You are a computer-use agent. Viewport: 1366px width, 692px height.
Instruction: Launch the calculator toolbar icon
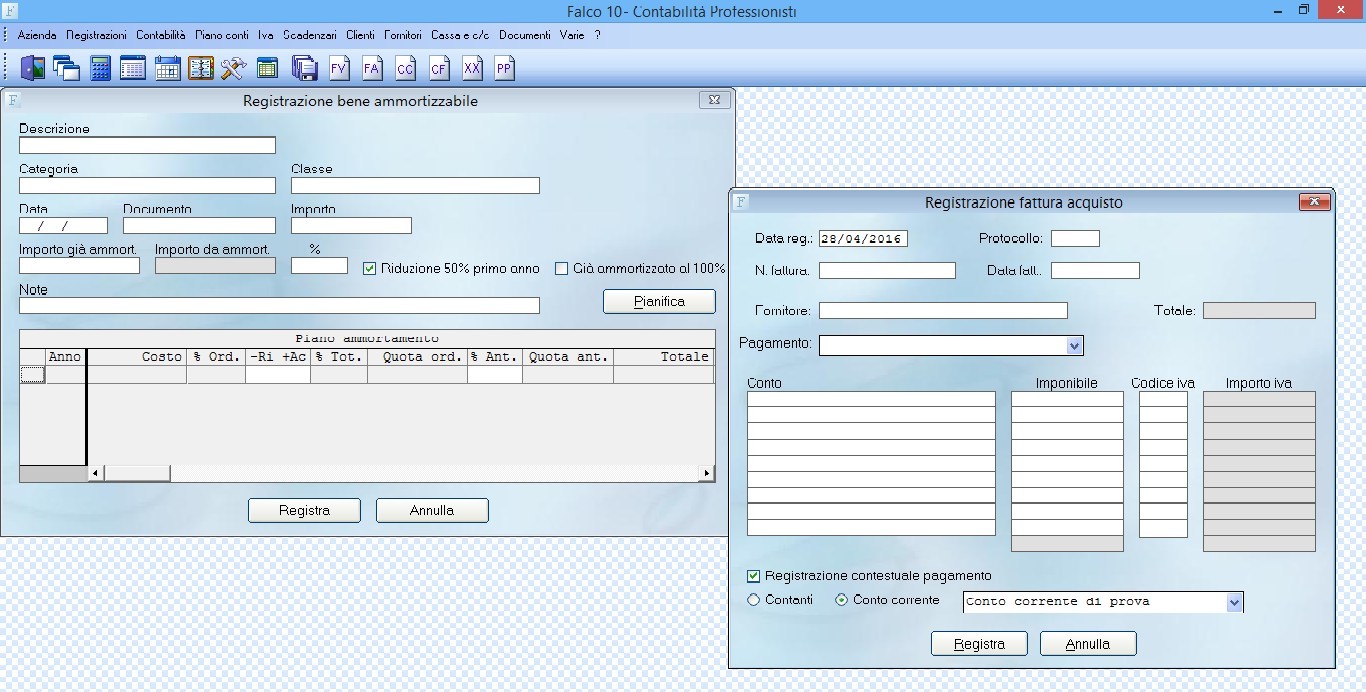pos(100,68)
